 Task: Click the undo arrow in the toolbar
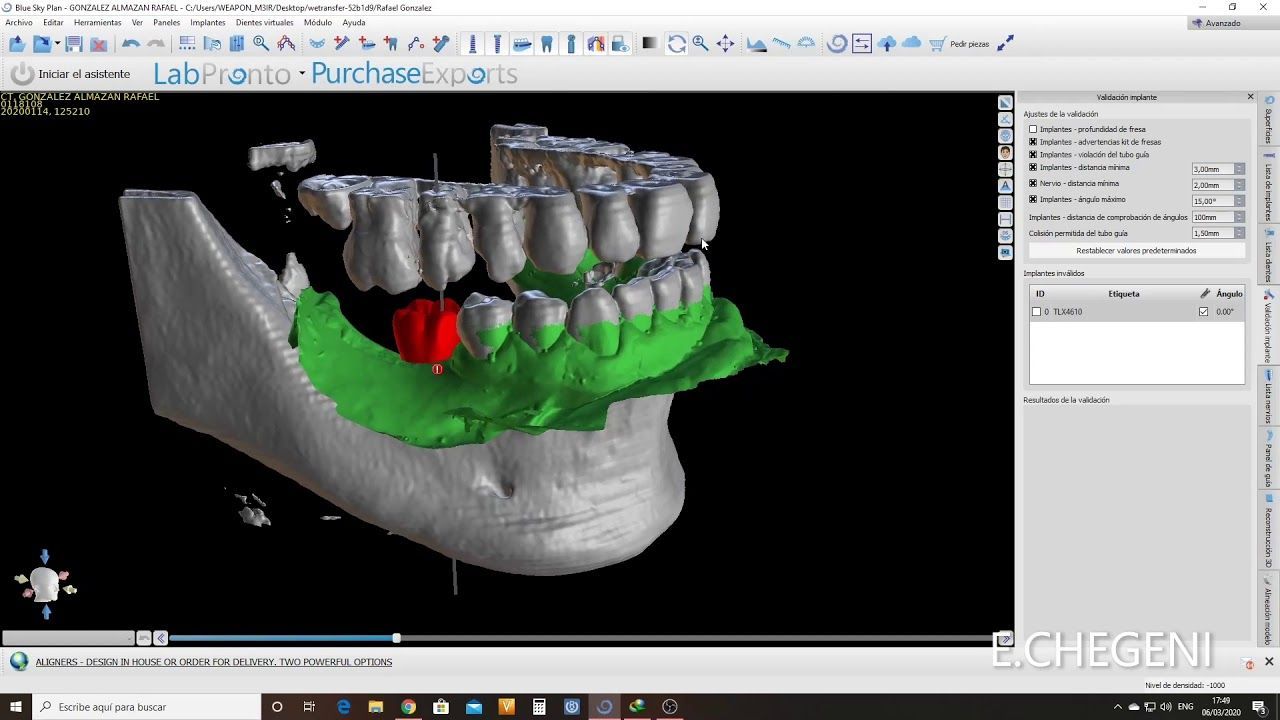130,44
